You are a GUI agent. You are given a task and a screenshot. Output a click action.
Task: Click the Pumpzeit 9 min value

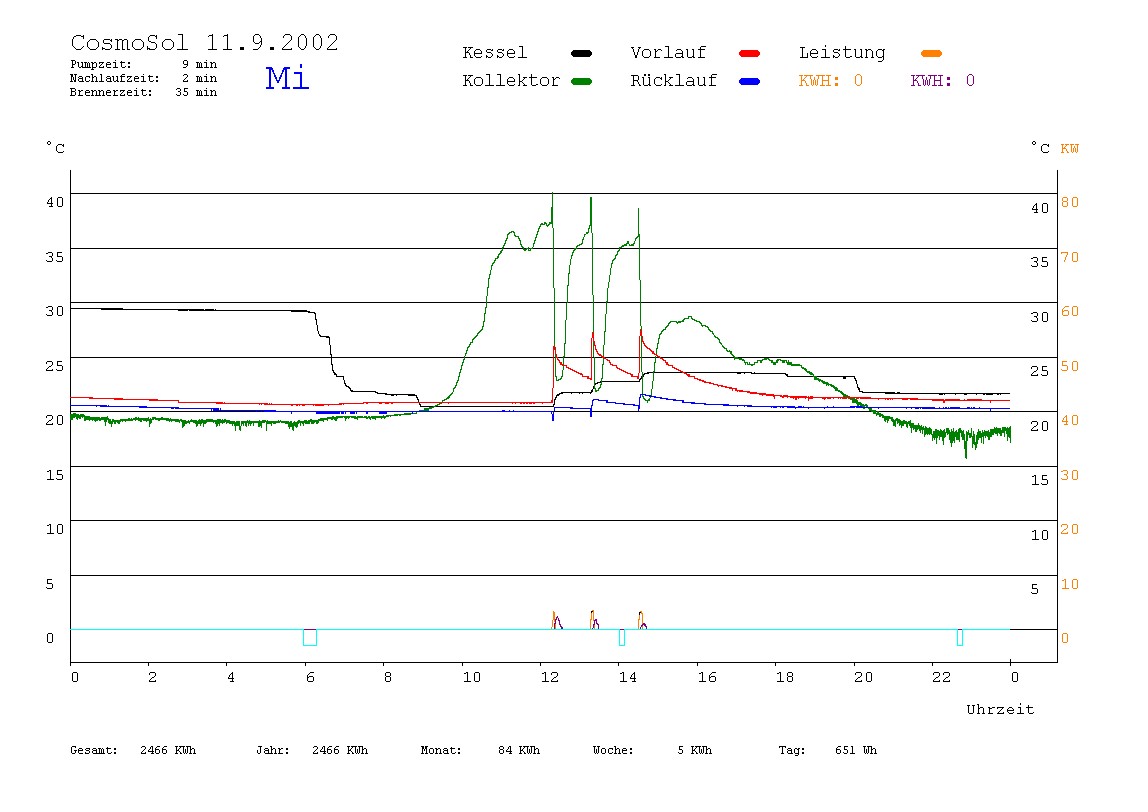(x=199, y=64)
